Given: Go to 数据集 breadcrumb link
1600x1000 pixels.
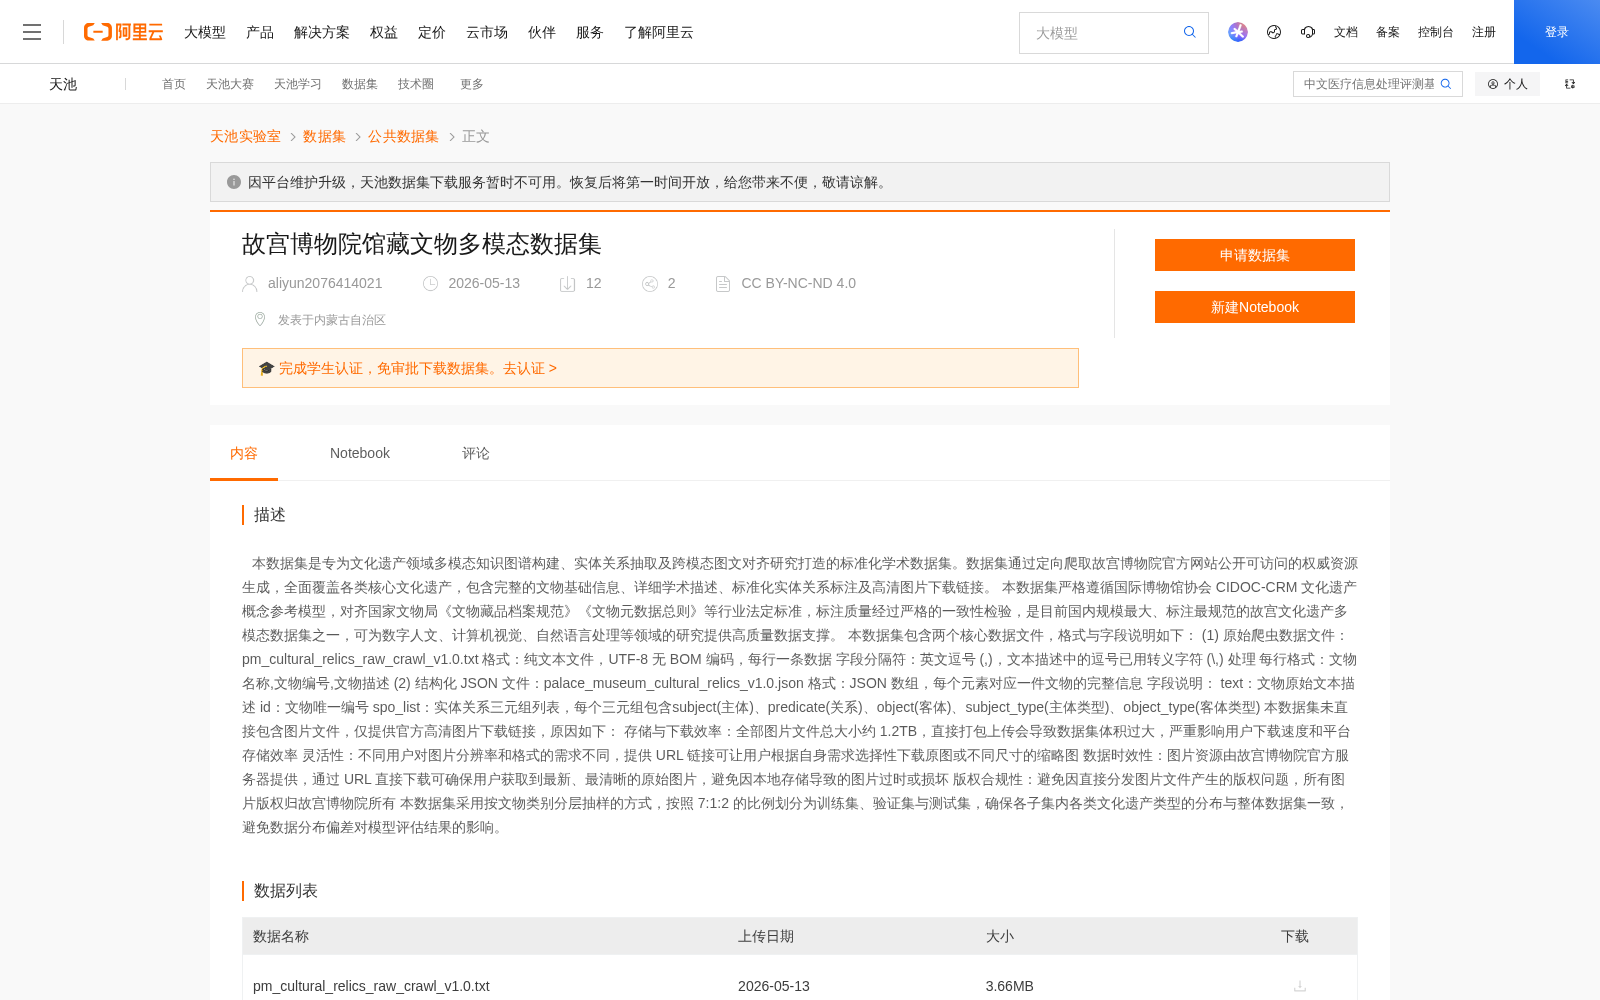Looking at the screenshot, I should (x=325, y=136).
